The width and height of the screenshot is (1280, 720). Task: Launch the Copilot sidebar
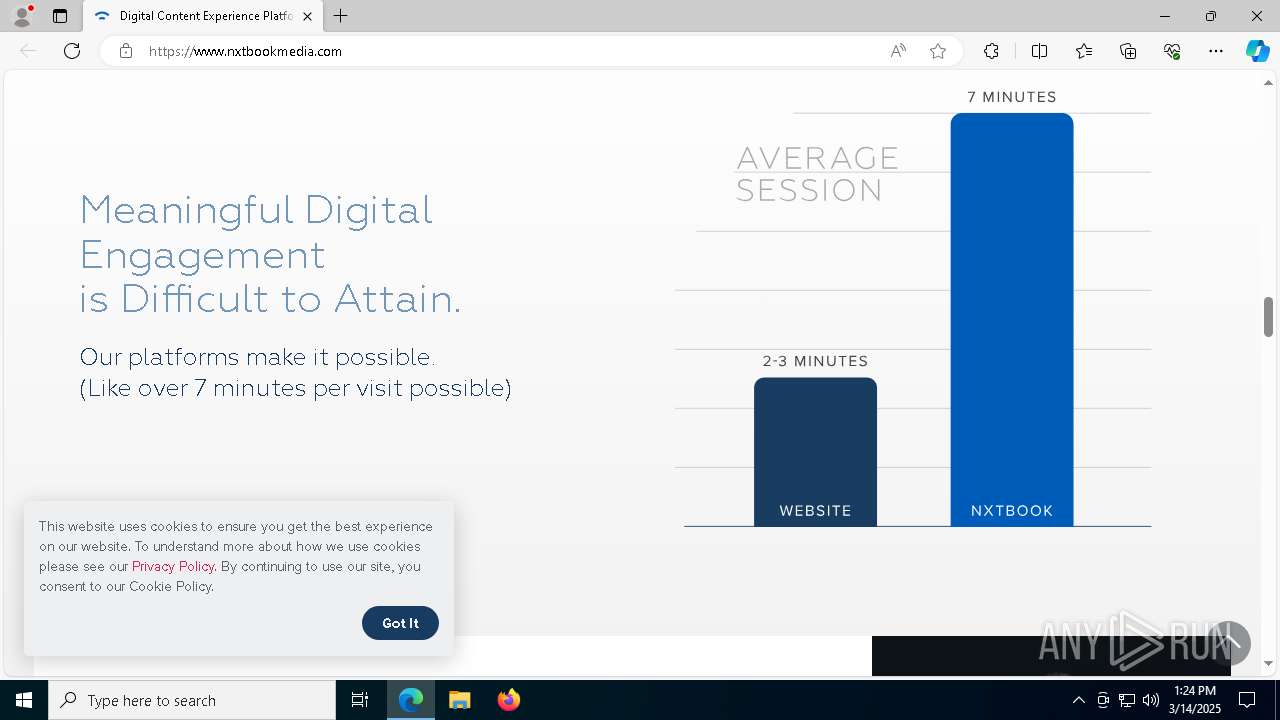[1257, 51]
